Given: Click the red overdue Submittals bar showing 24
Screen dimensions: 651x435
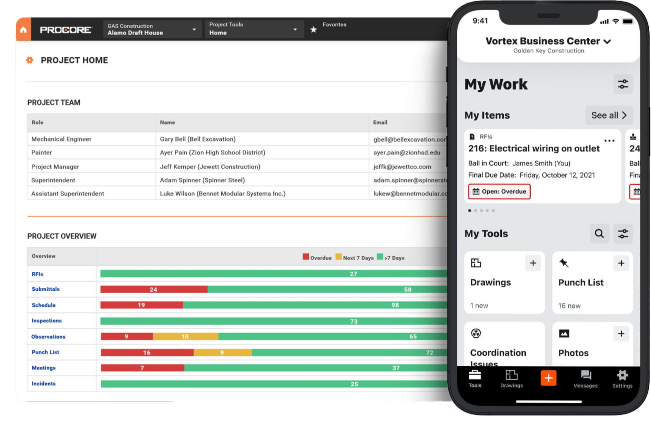Looking at the screenshot, I should [154, 289].
